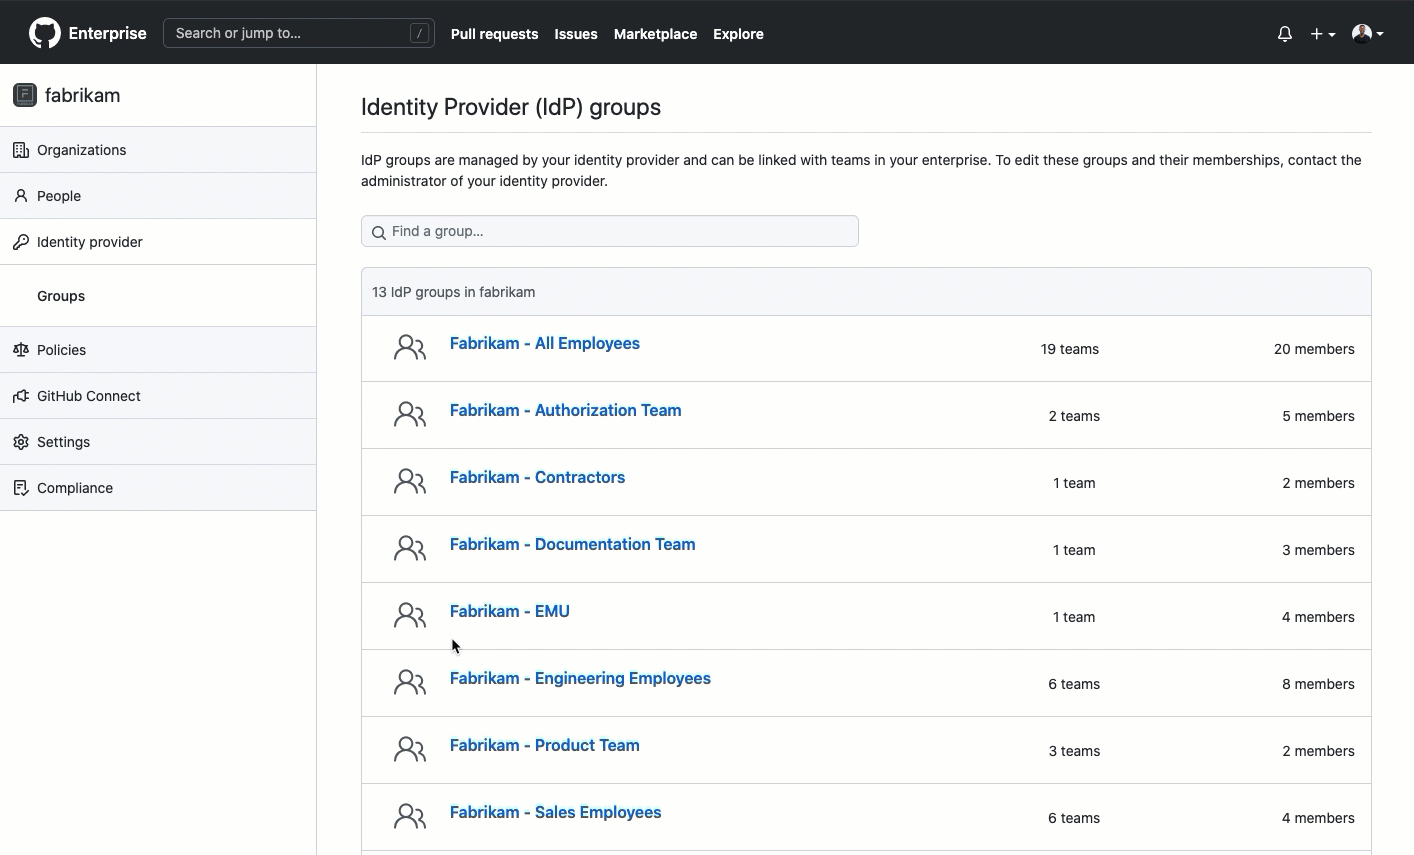The image size is (1414, 855).
Task: Click the Identity provider key icon
Action: coord(21,241)
